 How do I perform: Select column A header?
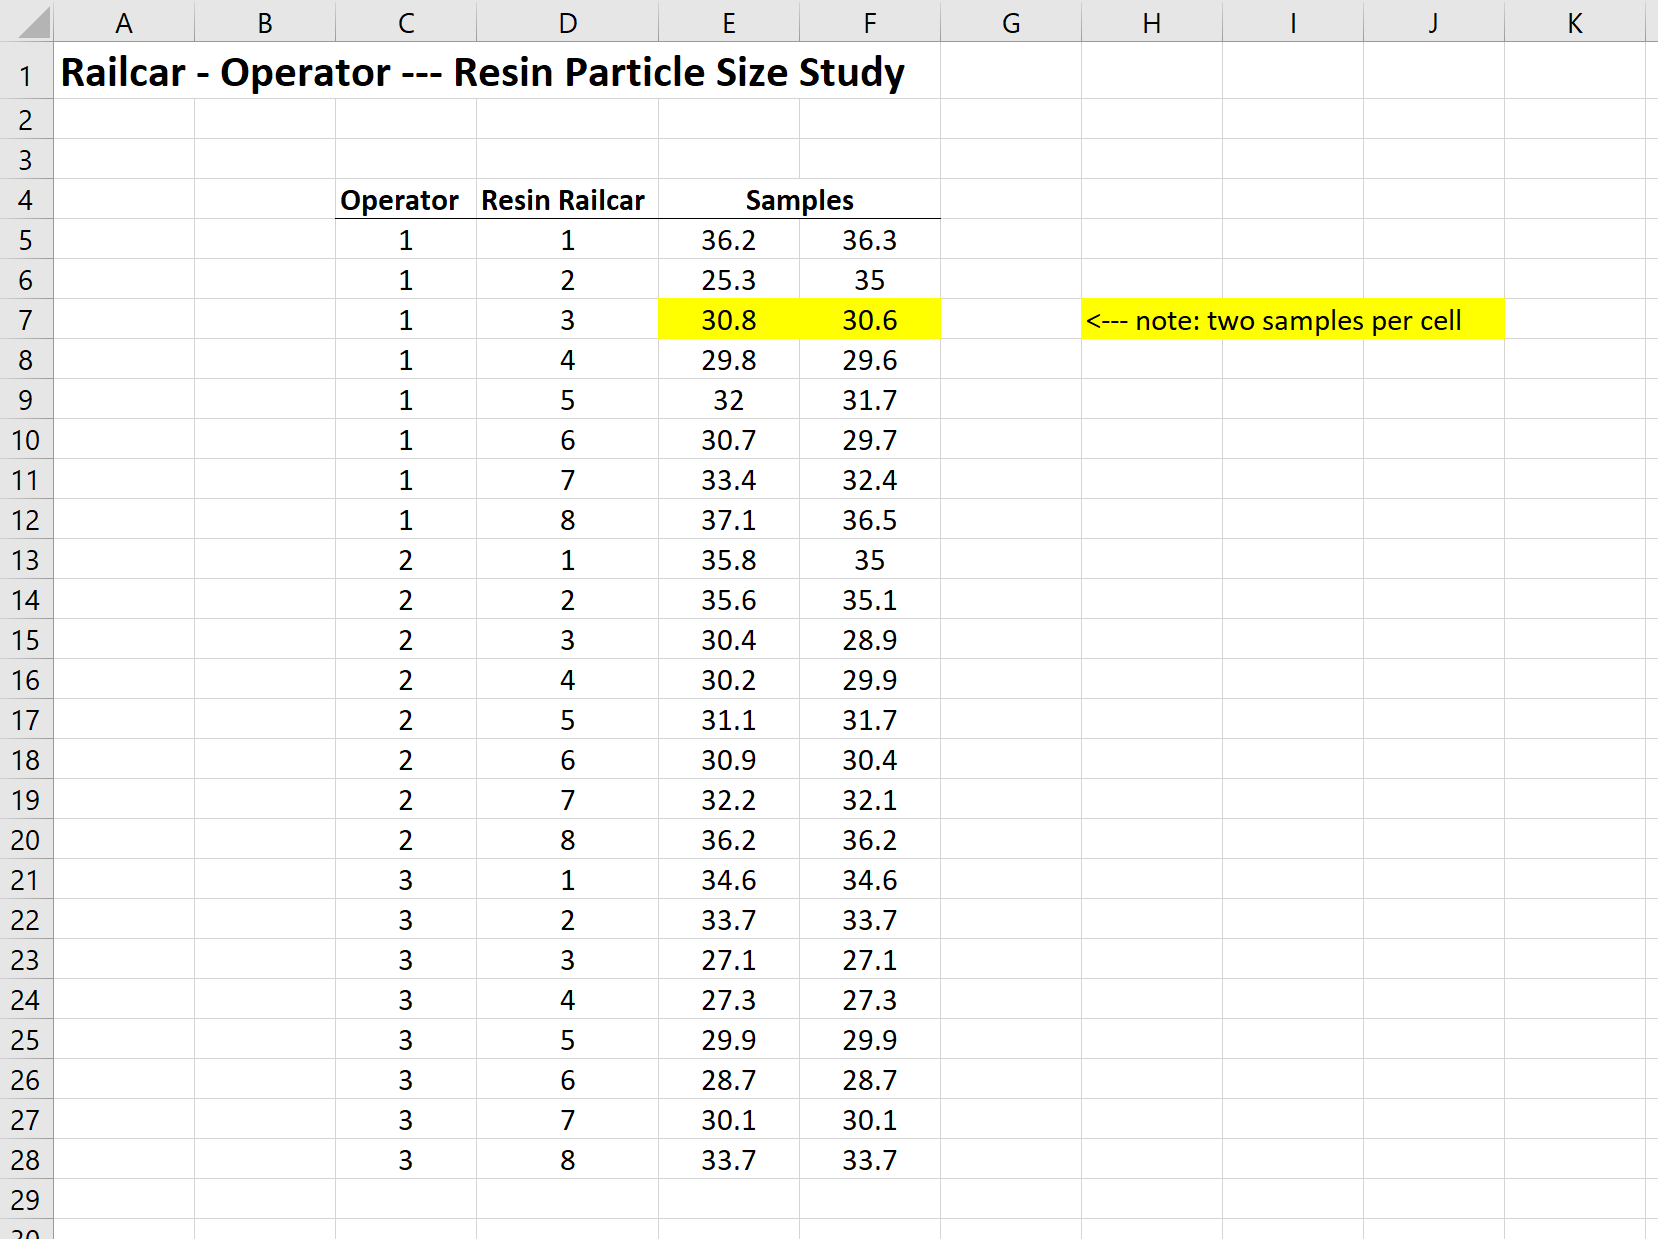tap(124, 21)
